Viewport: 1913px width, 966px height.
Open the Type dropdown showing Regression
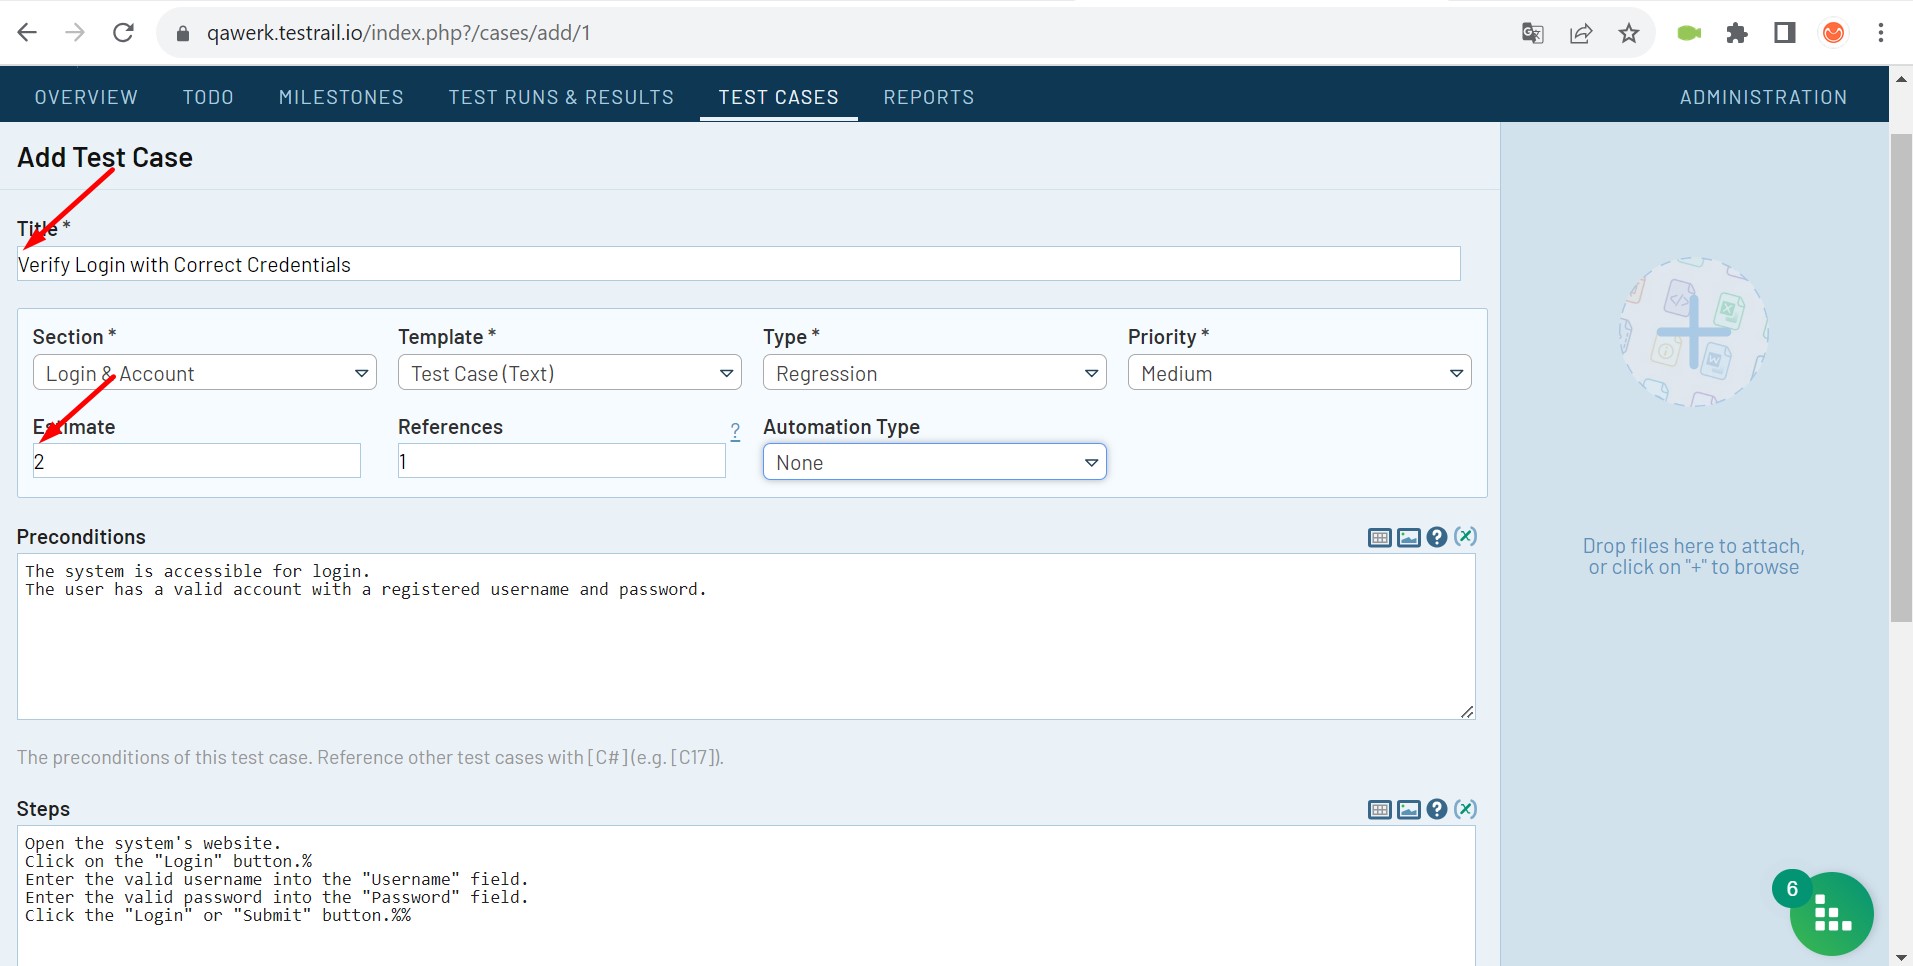click(x=935, y=373)
